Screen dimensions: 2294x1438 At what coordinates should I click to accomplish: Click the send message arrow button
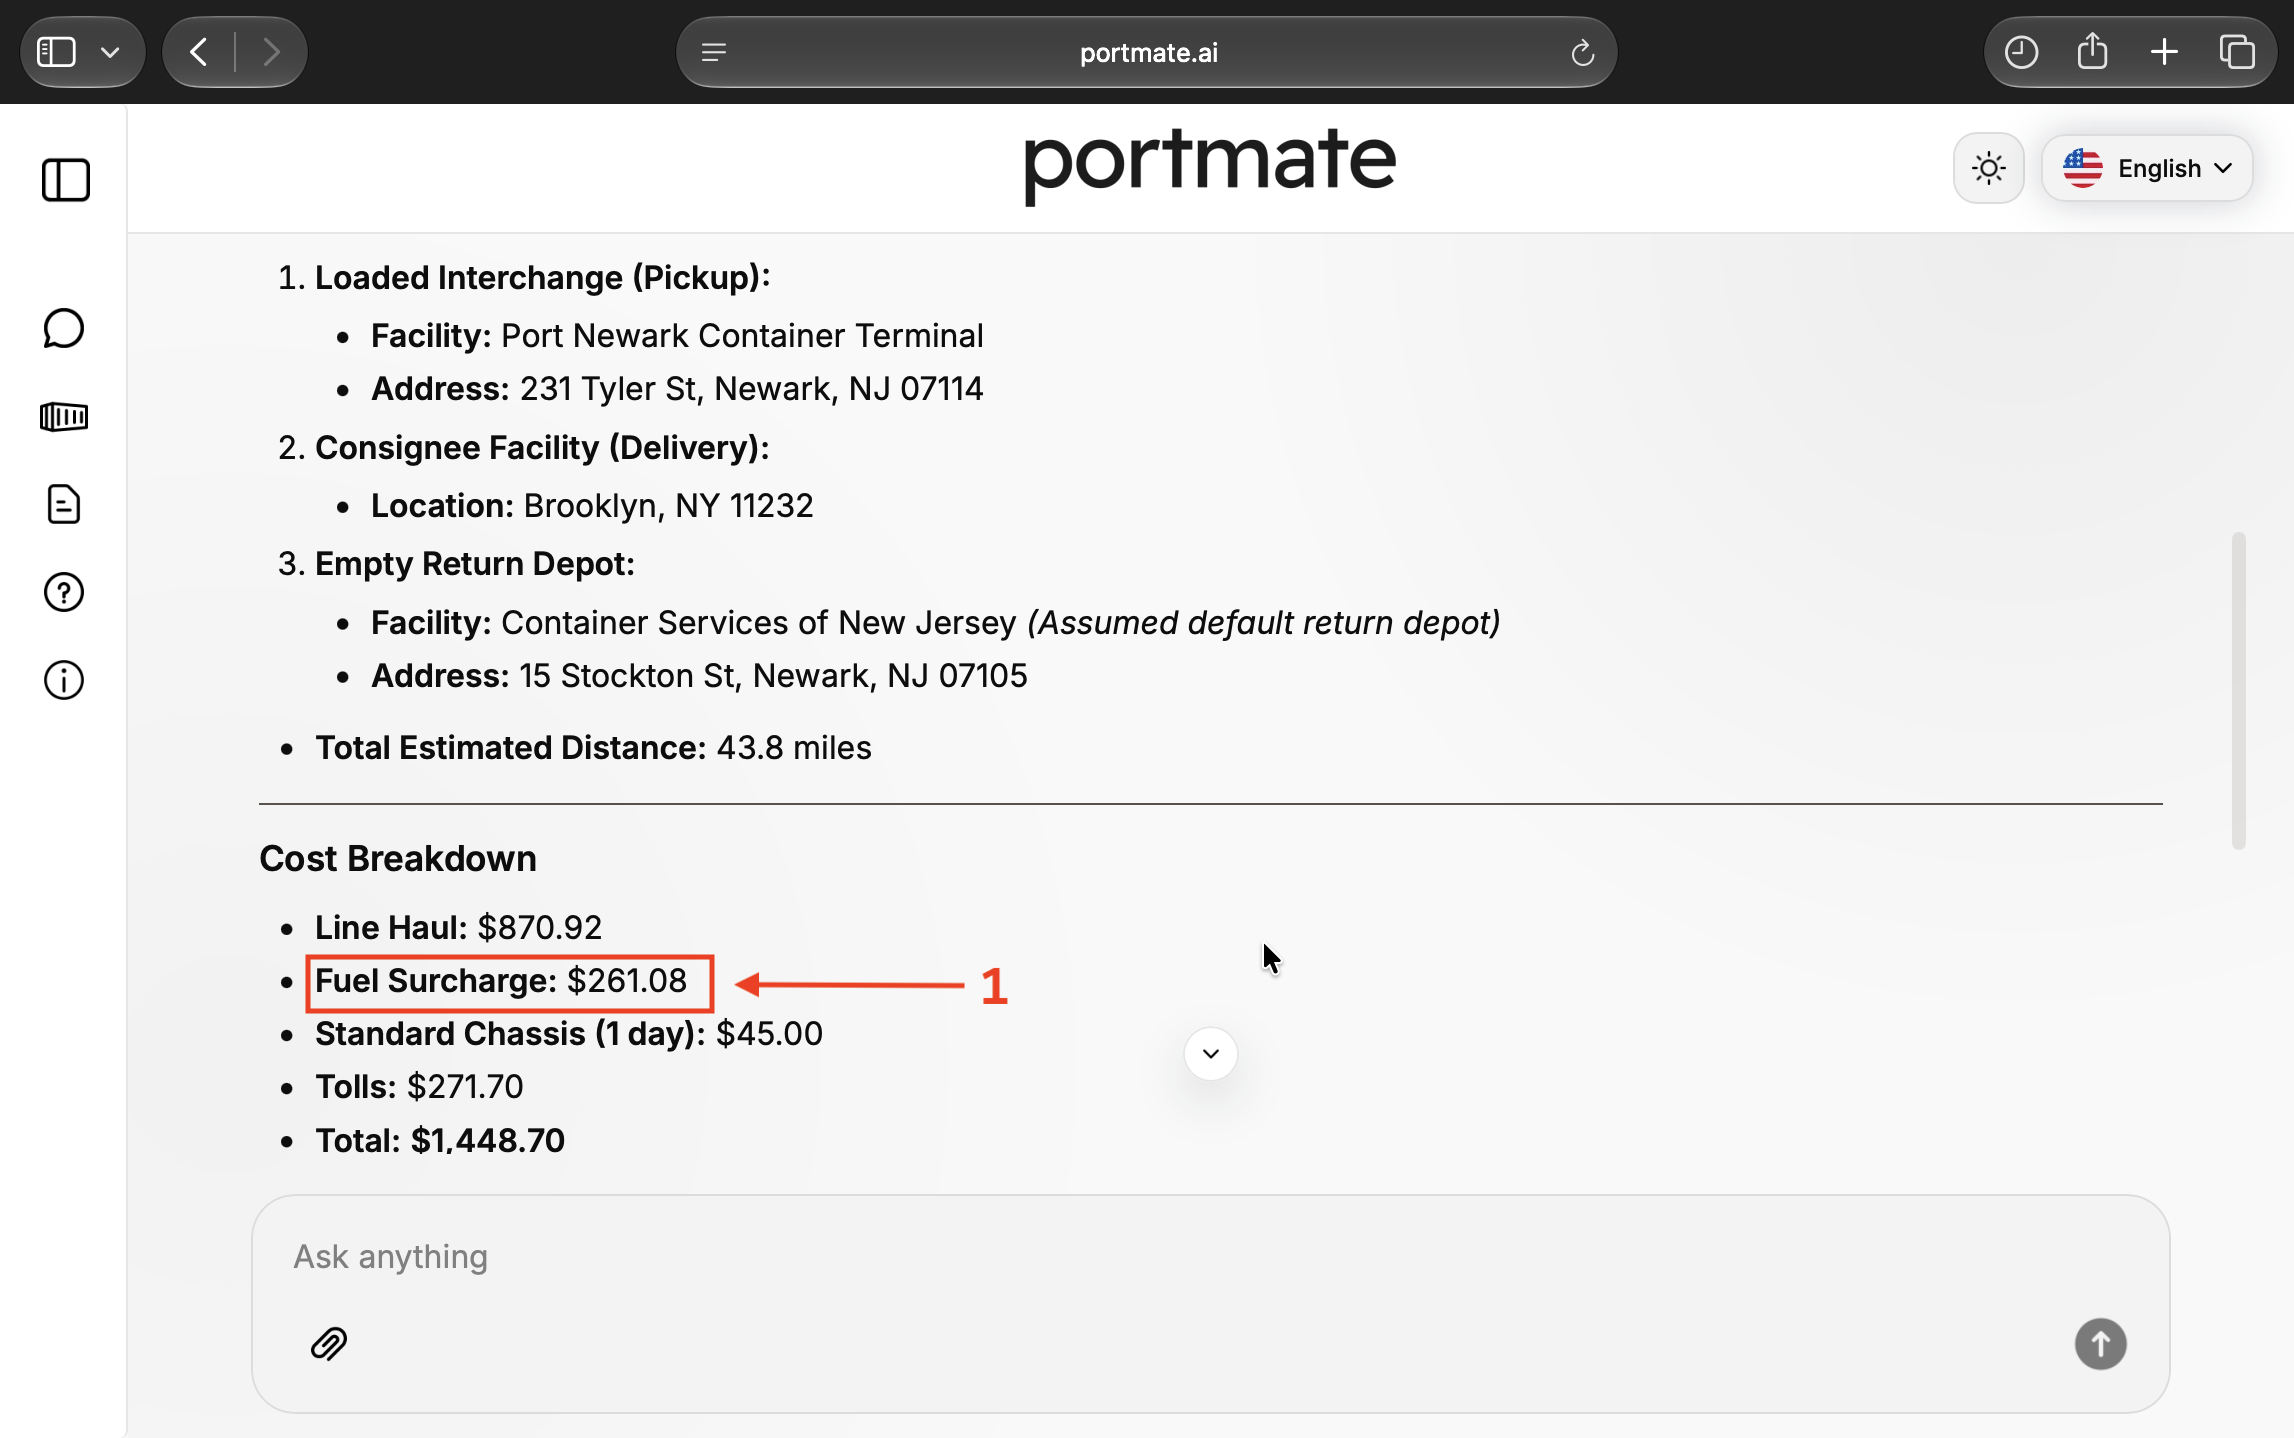pyautogui.click(x=2100, y=1344)
